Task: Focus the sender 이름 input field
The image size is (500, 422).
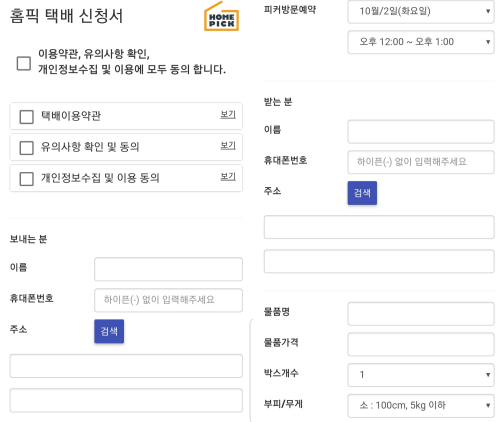Action: [x=168, y=269]
